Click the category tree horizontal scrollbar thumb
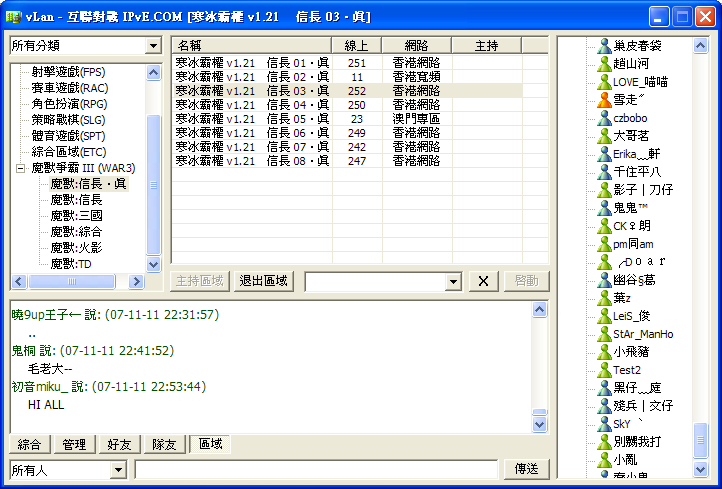This screenshot has width=722, height=489. pyautogui.click(x=72, y=281)
